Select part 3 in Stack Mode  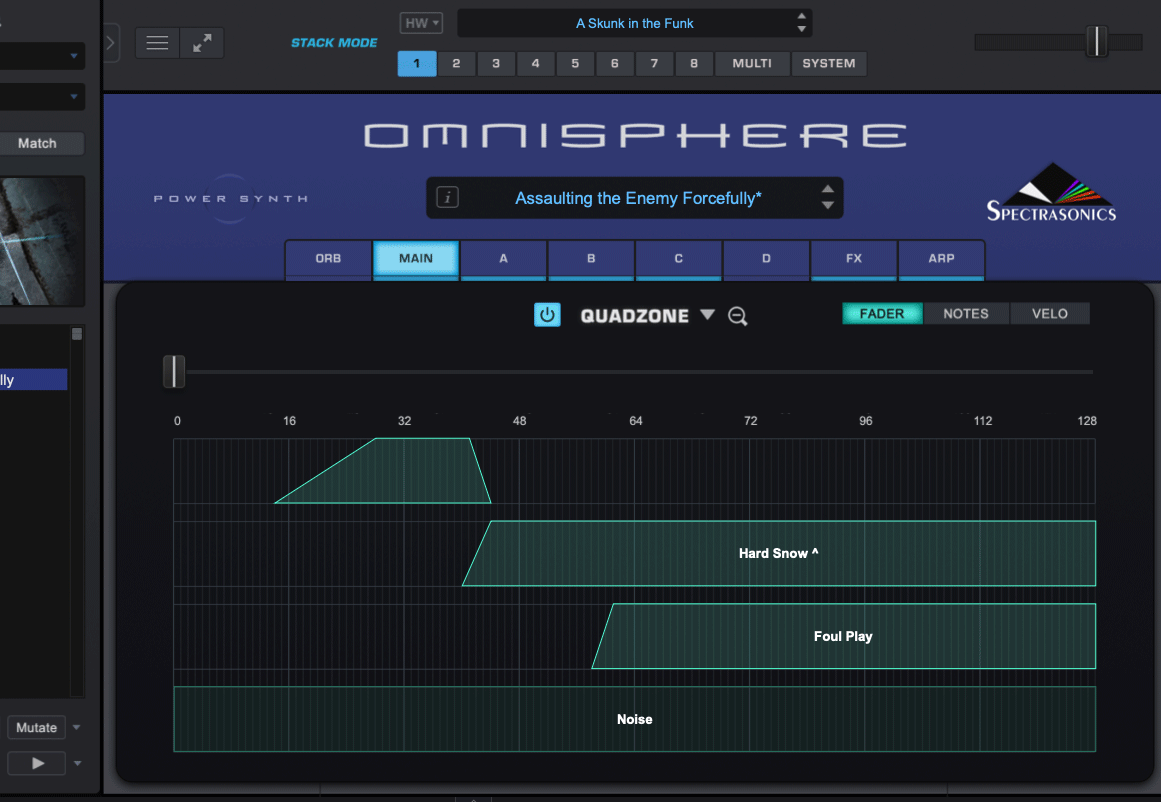click(496, 63)
